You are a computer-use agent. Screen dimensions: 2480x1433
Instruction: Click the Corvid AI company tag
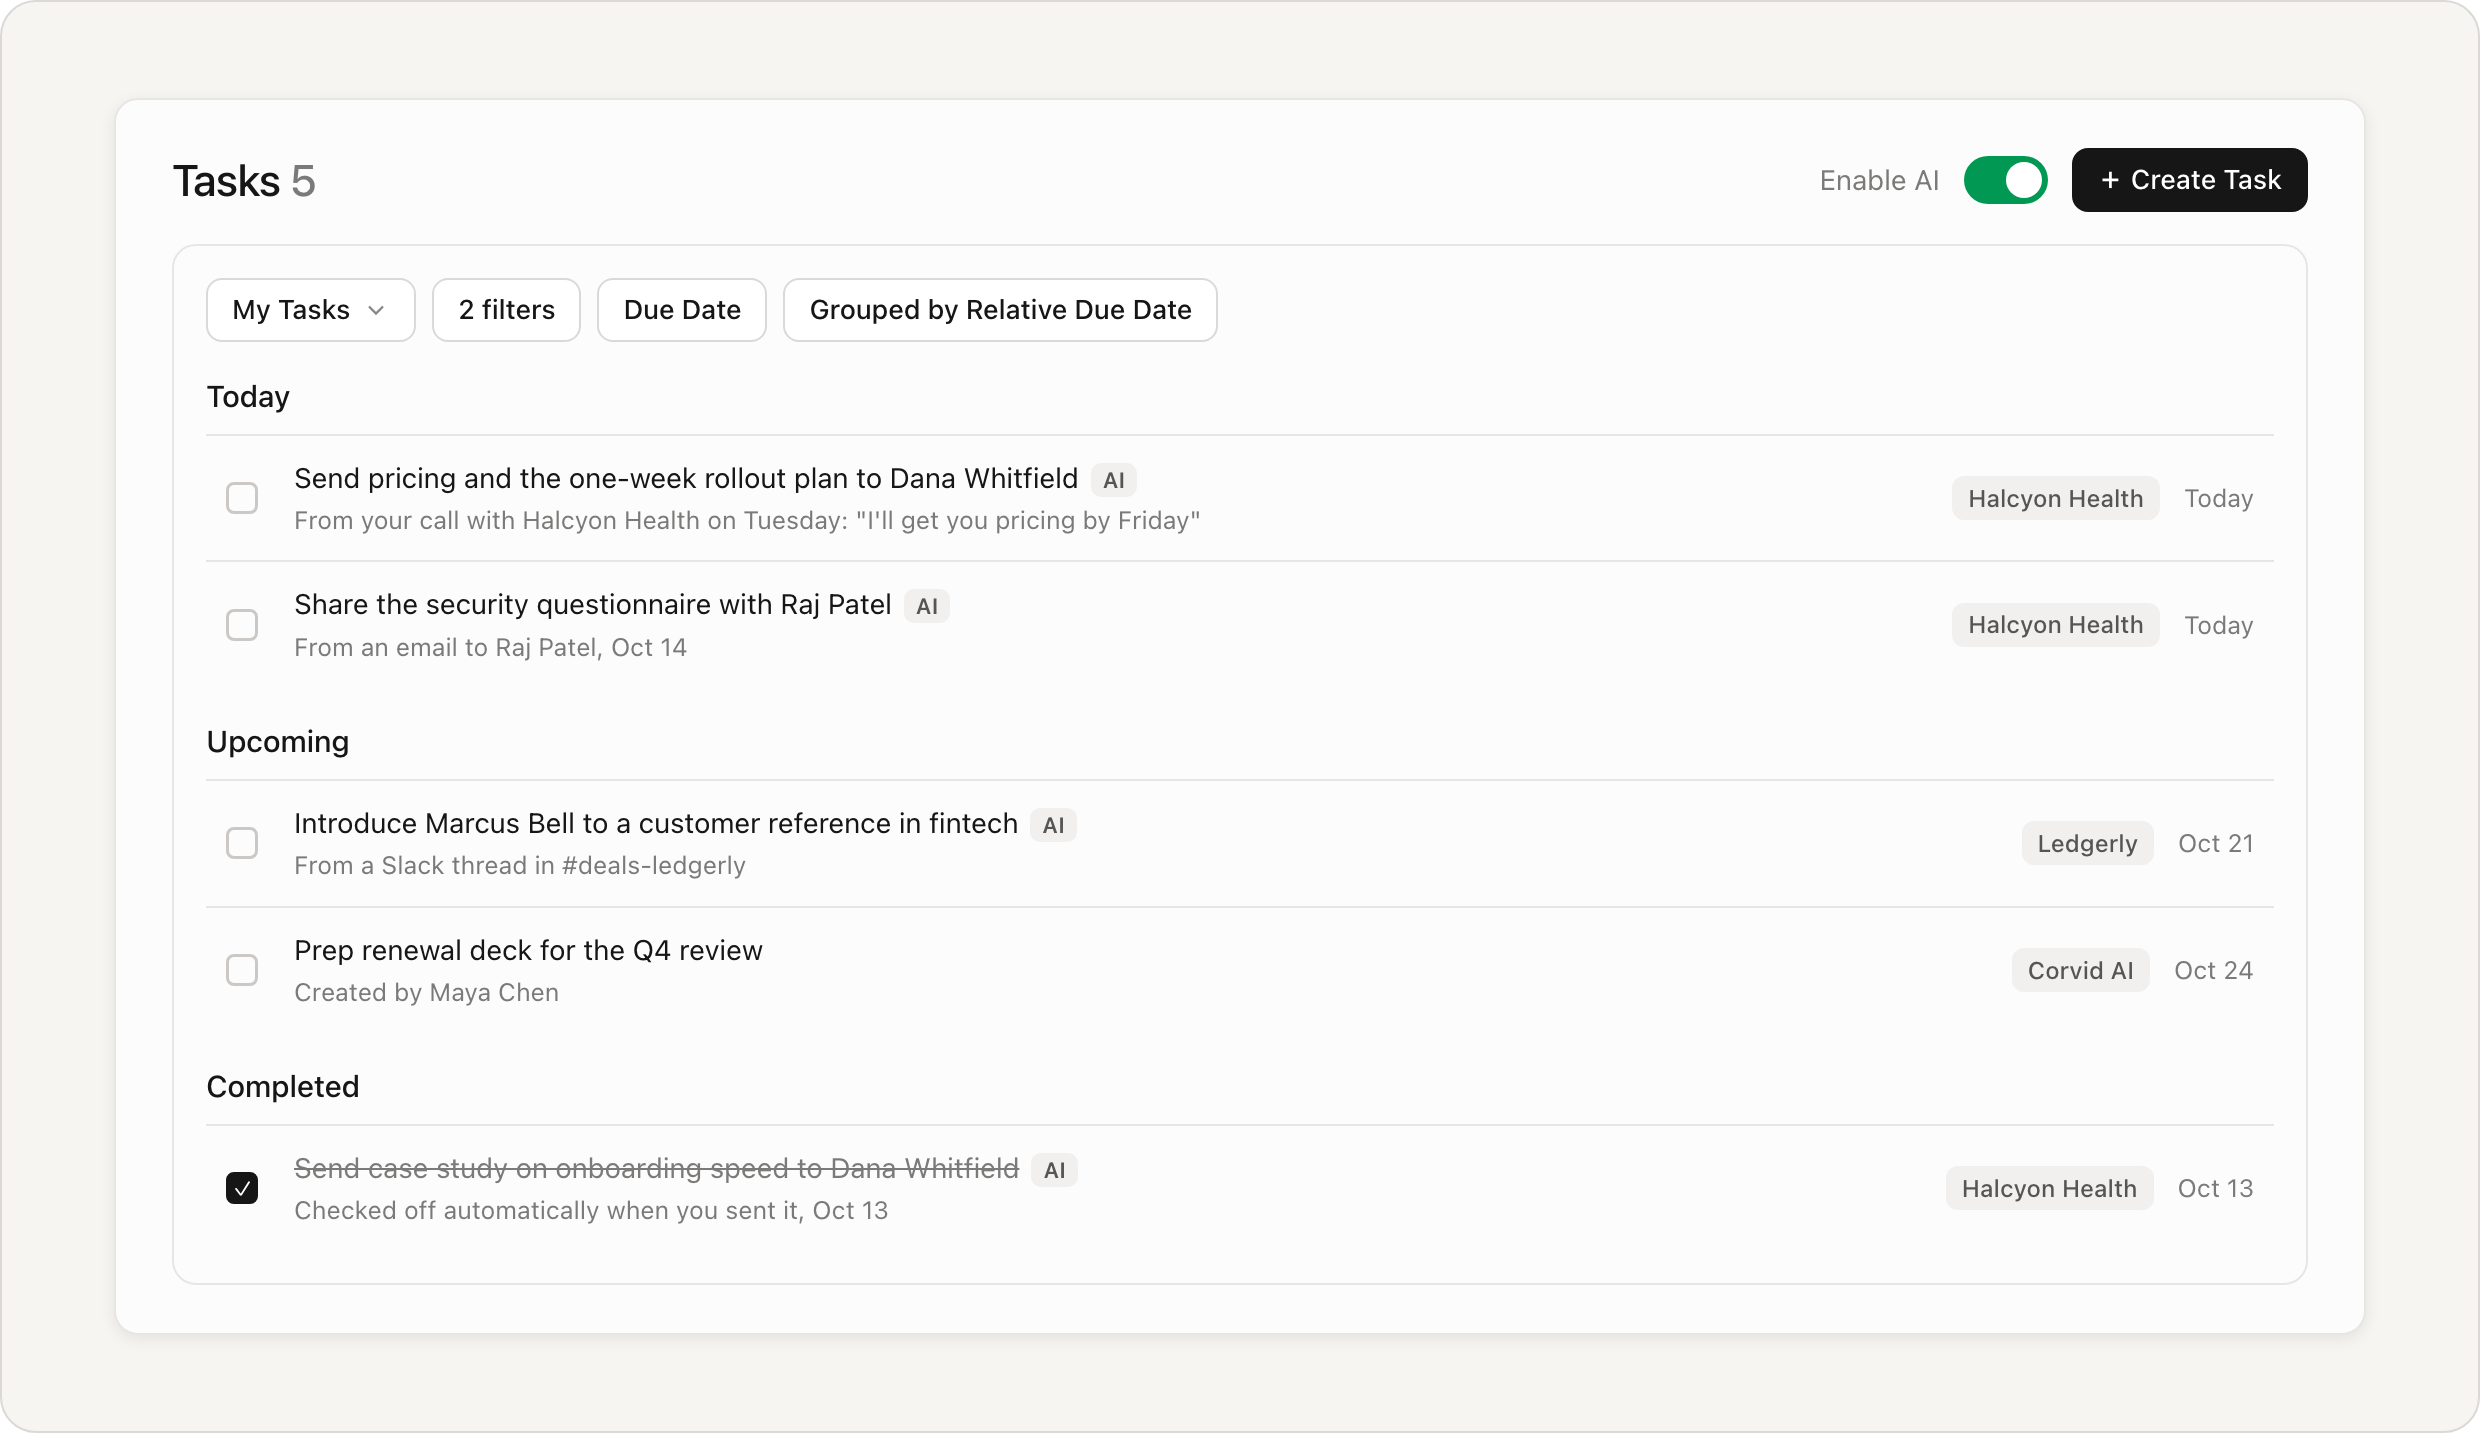pyautogui.click(x=2080, y=970)
